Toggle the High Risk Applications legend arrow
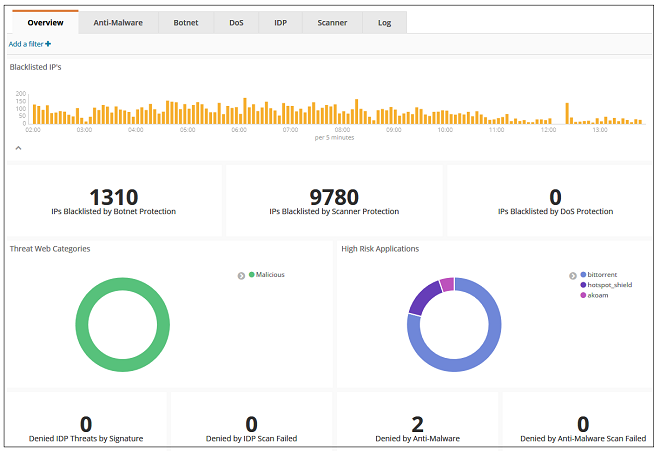This screenshot has height=451, width=660. tap(573, 274)
